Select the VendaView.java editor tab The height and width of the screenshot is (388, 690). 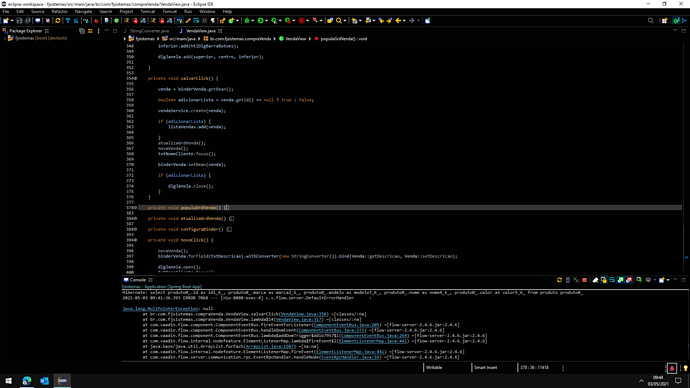click(200, 31)
